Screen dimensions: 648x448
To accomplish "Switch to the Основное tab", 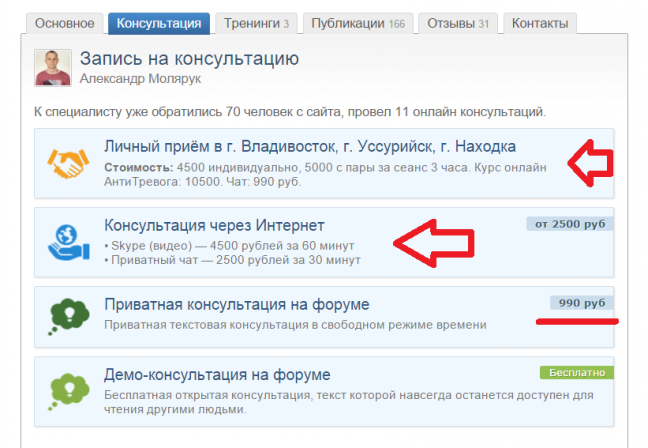I will point(64,23).
